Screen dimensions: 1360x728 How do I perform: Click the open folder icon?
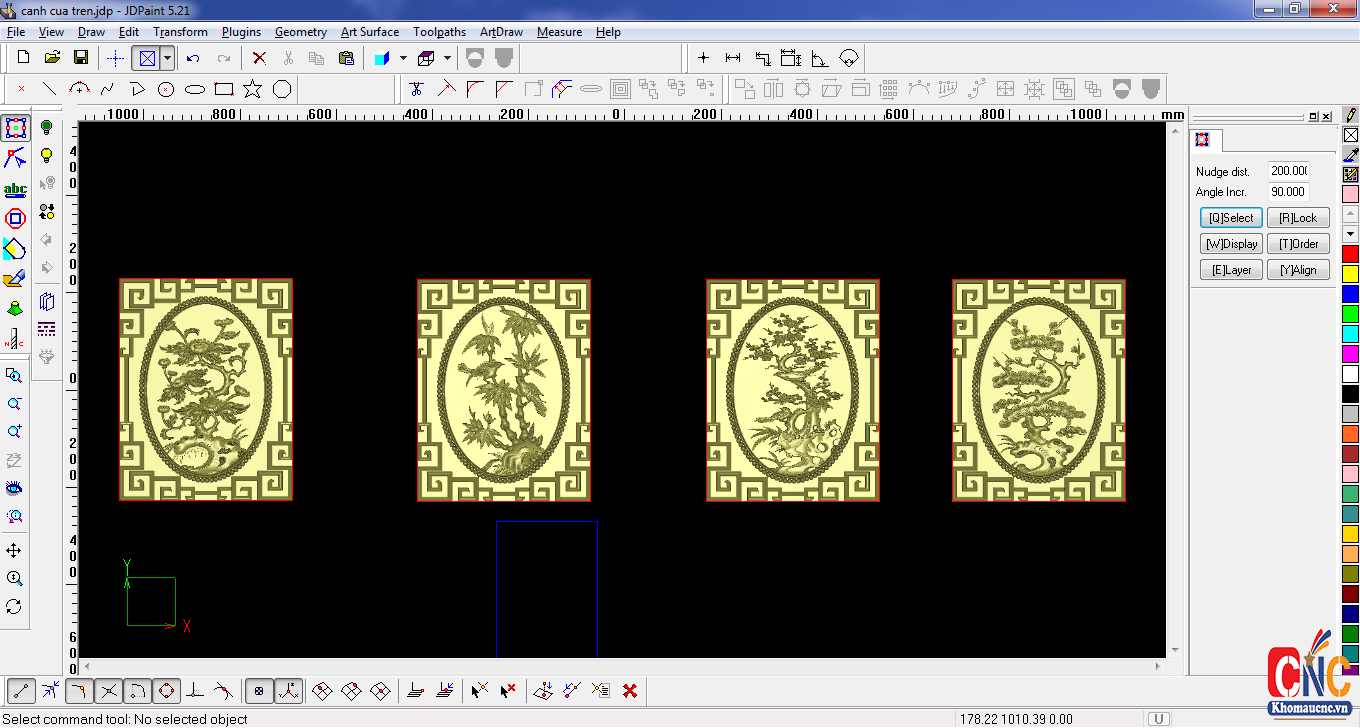pyautogui.click(x=52, y=58)
